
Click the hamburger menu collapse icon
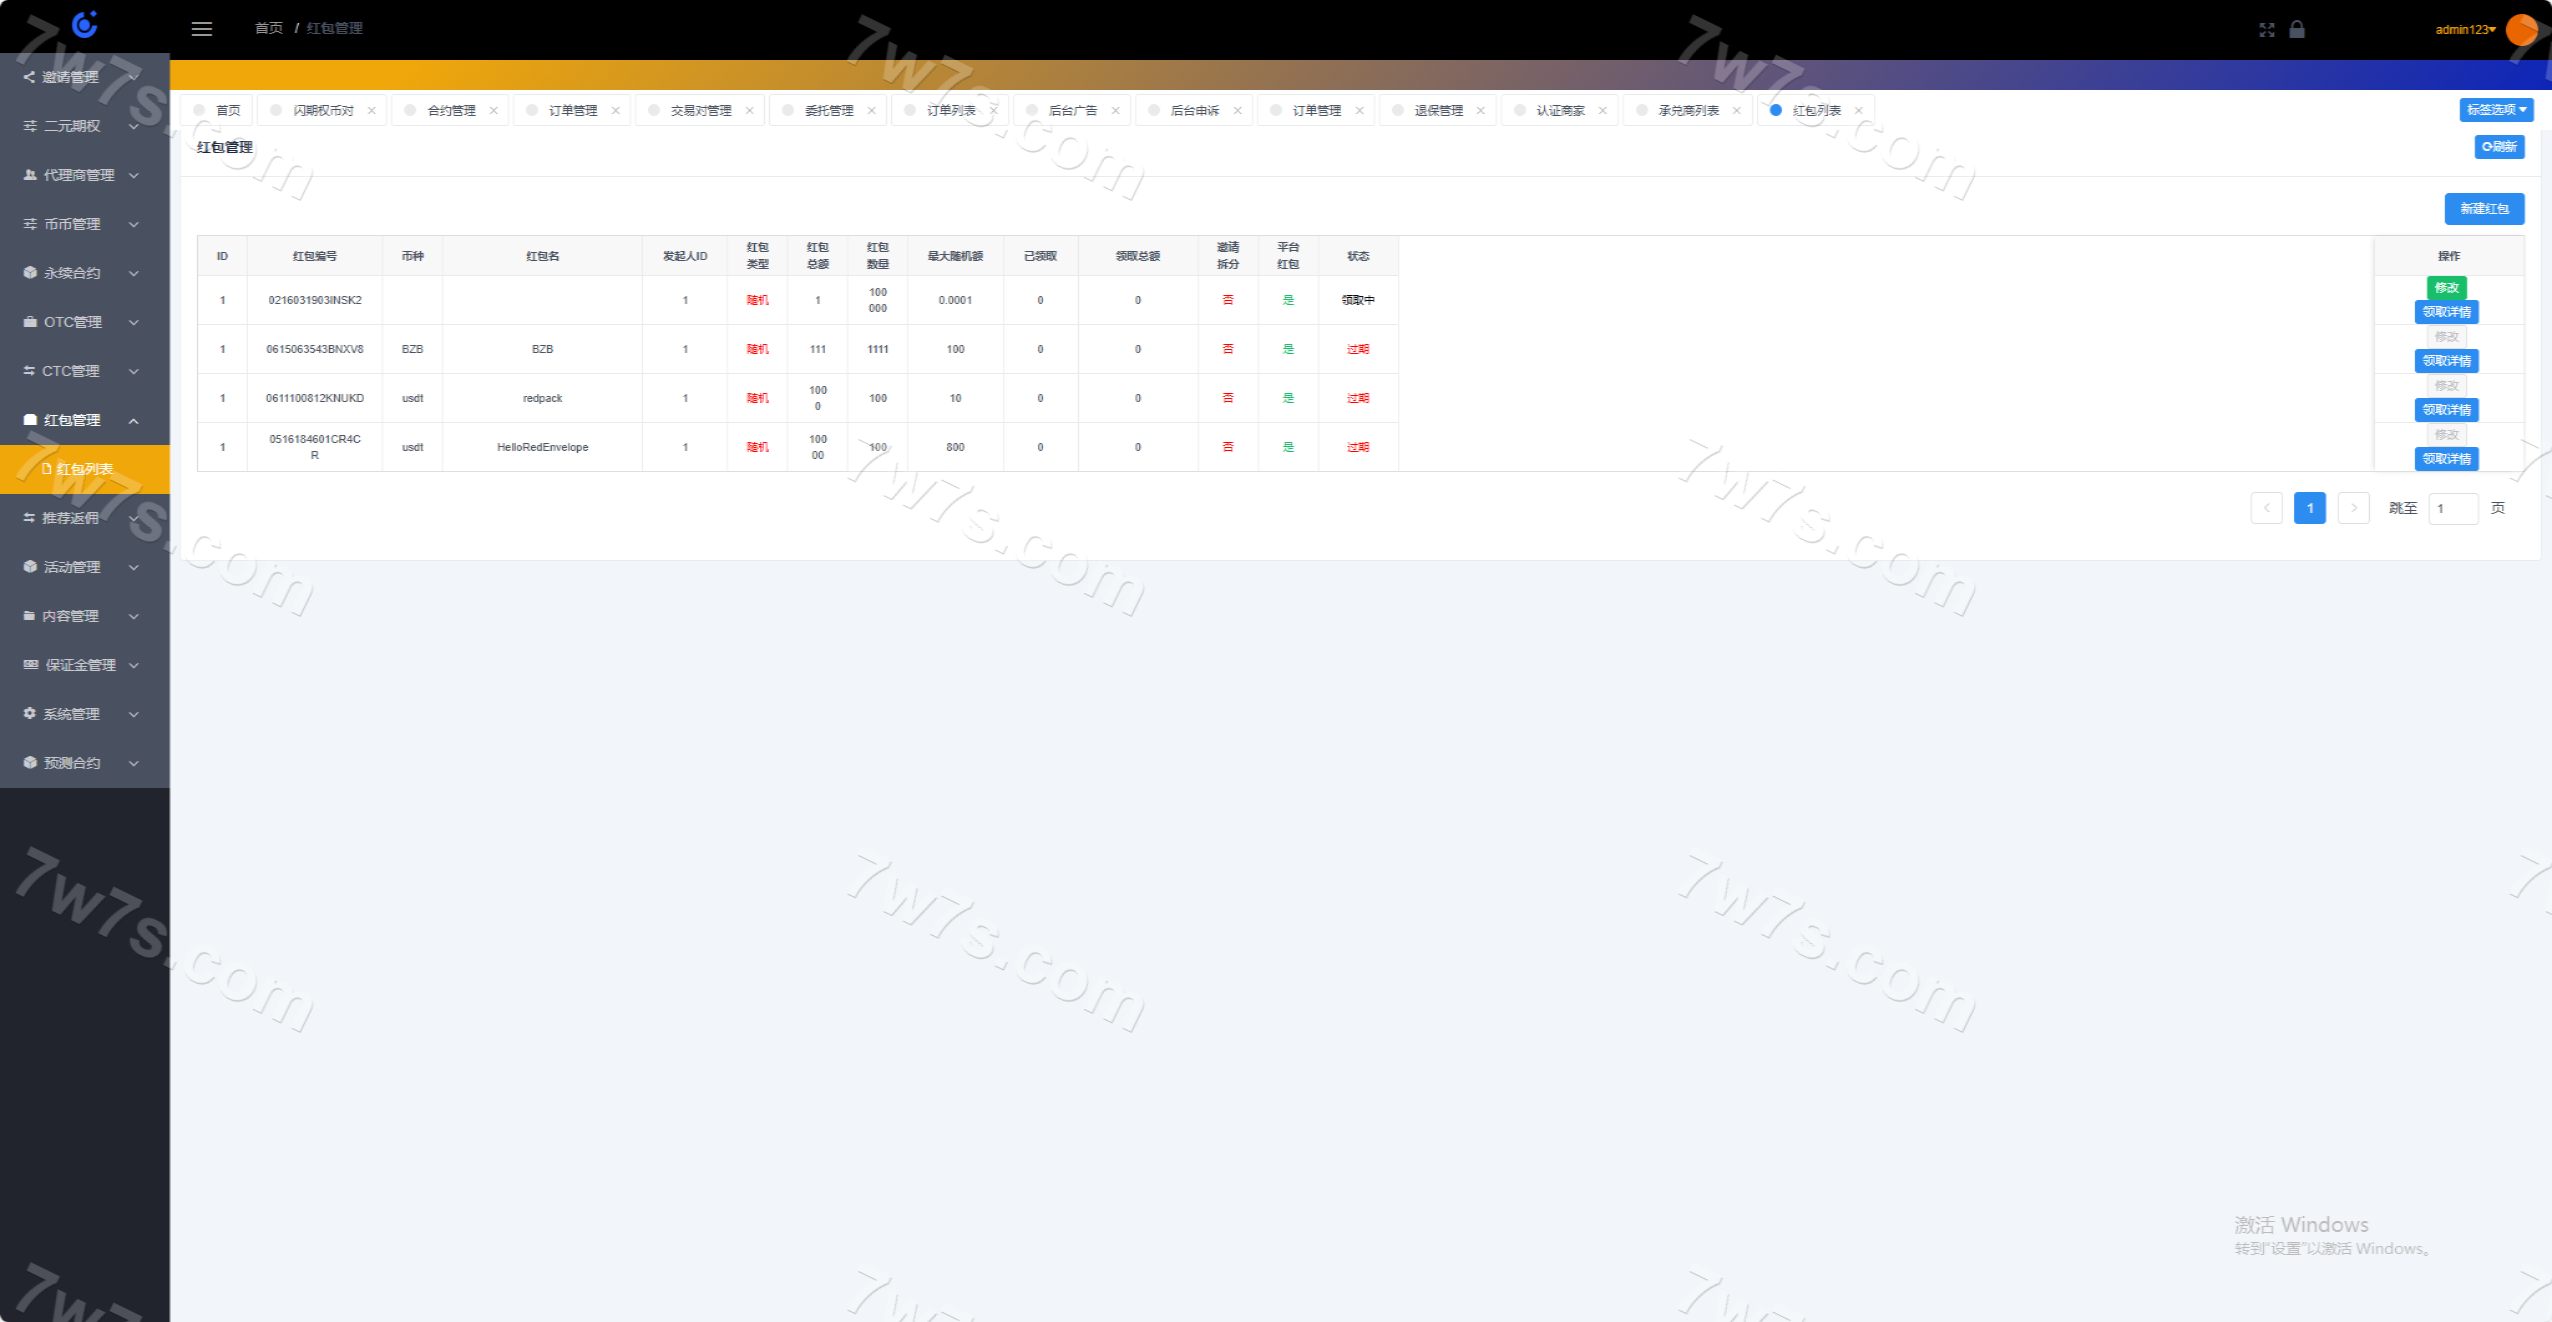(202, 29)
